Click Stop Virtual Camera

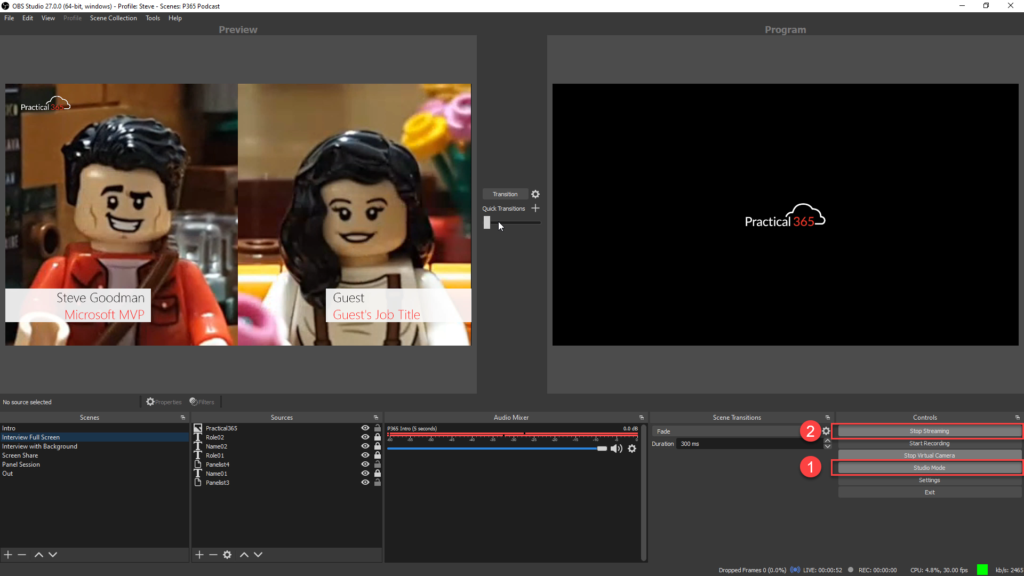coord(929,455)
